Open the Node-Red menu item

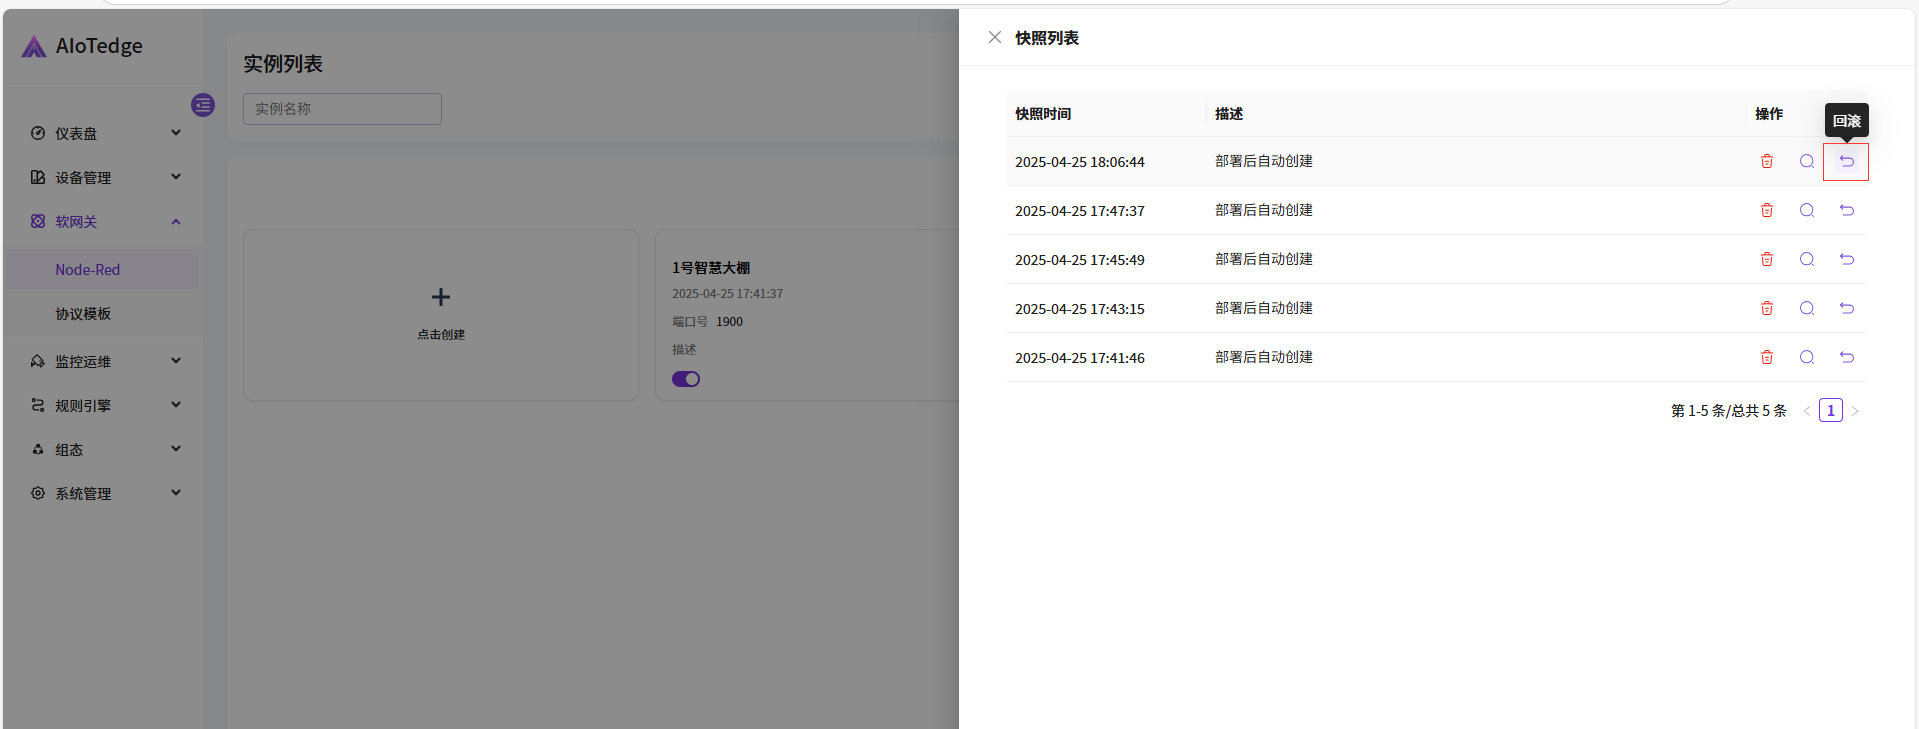pos(88,270)
